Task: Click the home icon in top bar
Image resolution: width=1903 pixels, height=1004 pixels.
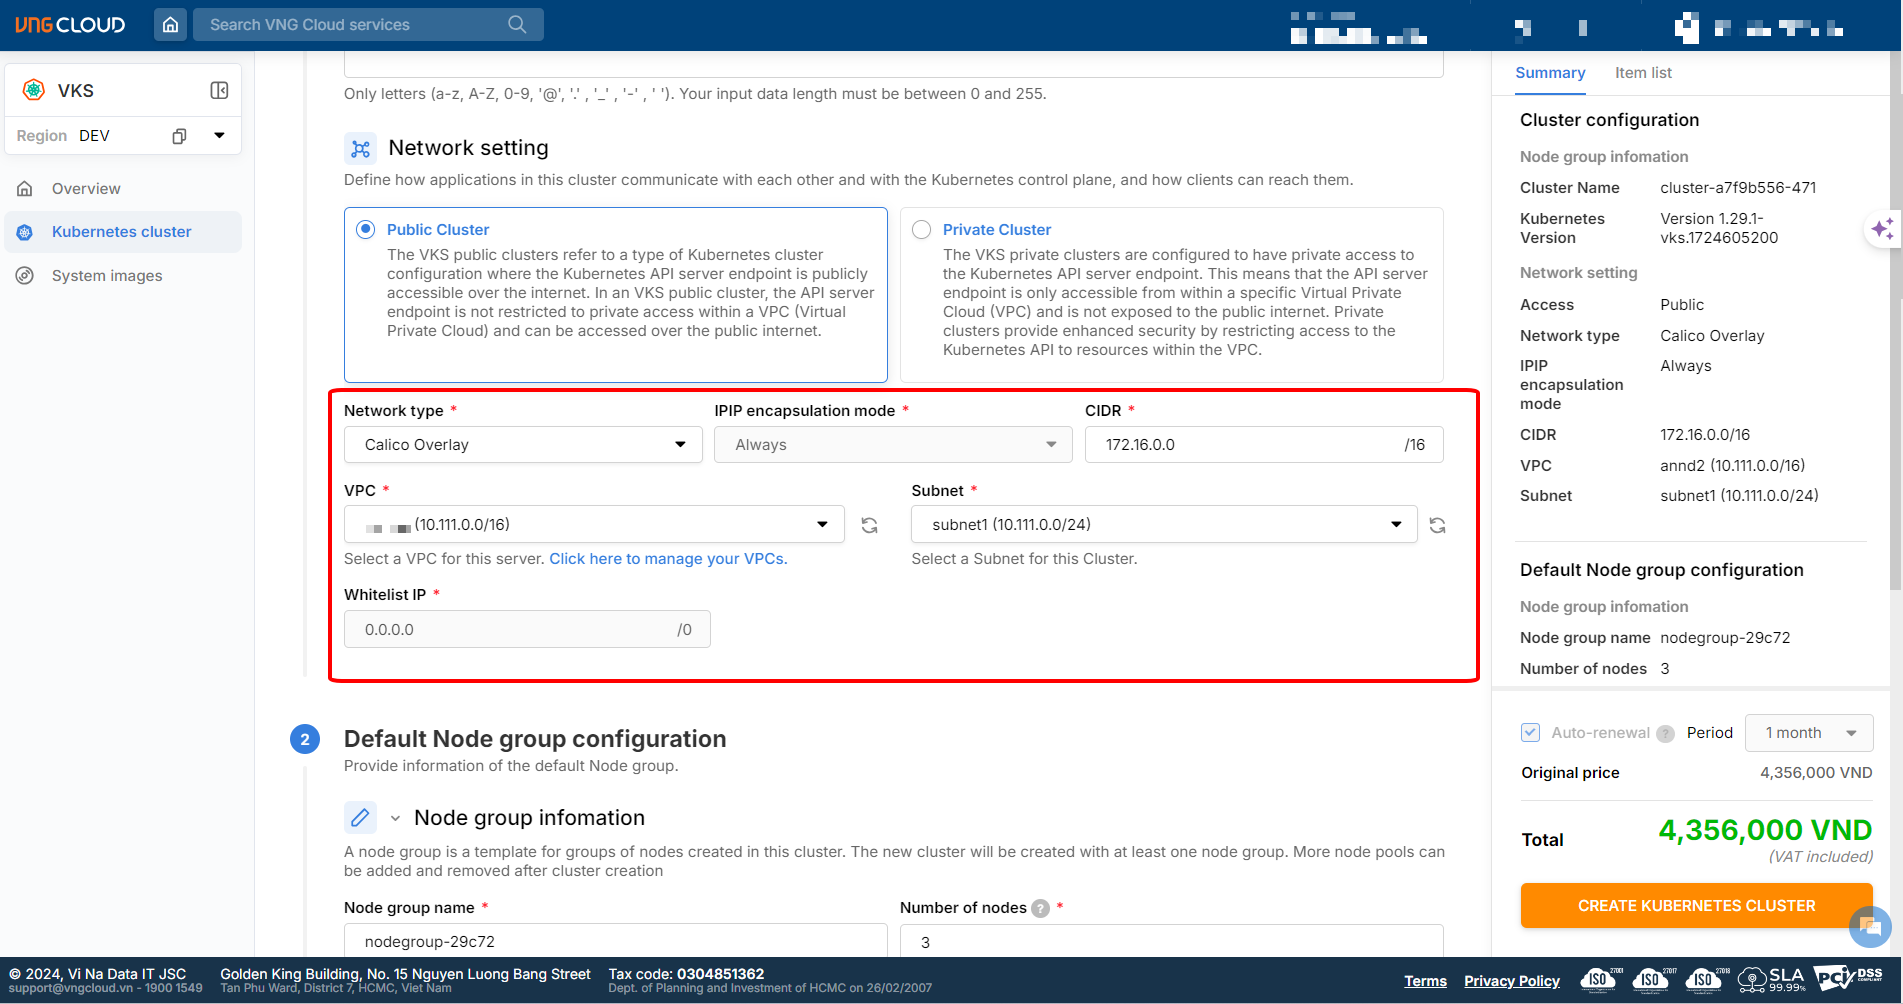Action: coord(171,25)
